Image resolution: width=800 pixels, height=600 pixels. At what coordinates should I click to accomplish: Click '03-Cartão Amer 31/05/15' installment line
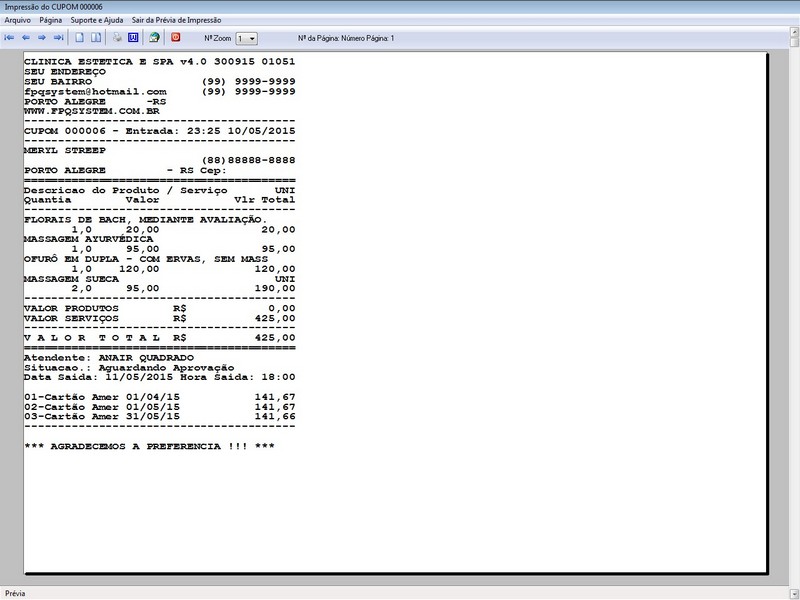pos(160,416)
